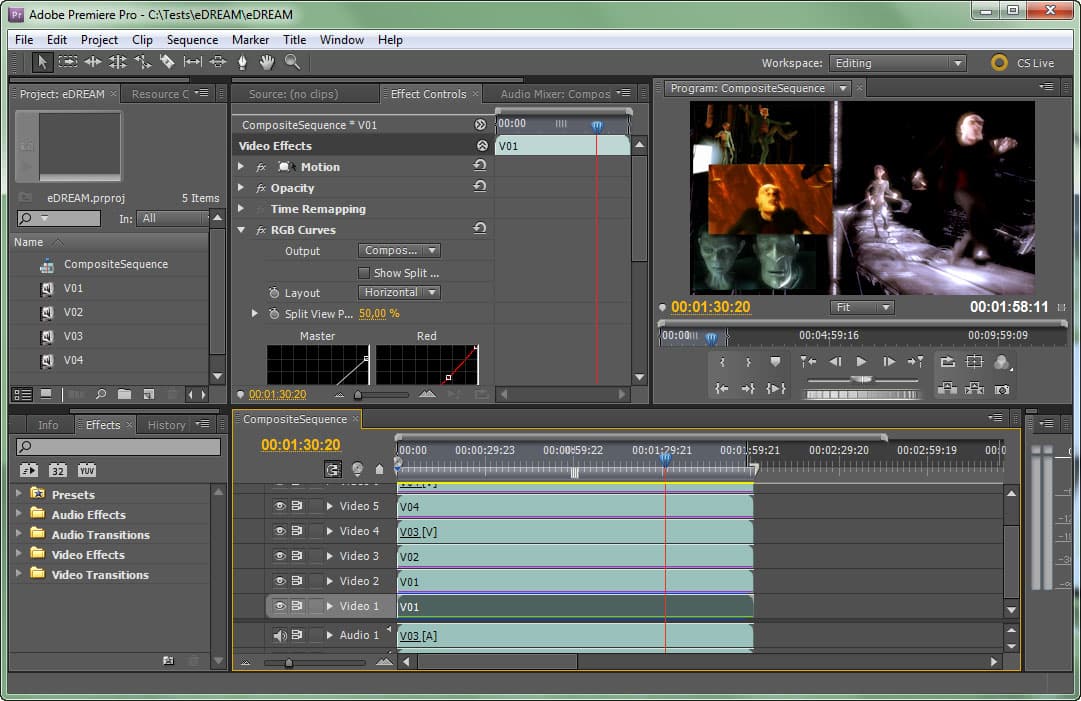Click the YUV effects filter icon
The image size is (1081, 701).
point(87,470)
